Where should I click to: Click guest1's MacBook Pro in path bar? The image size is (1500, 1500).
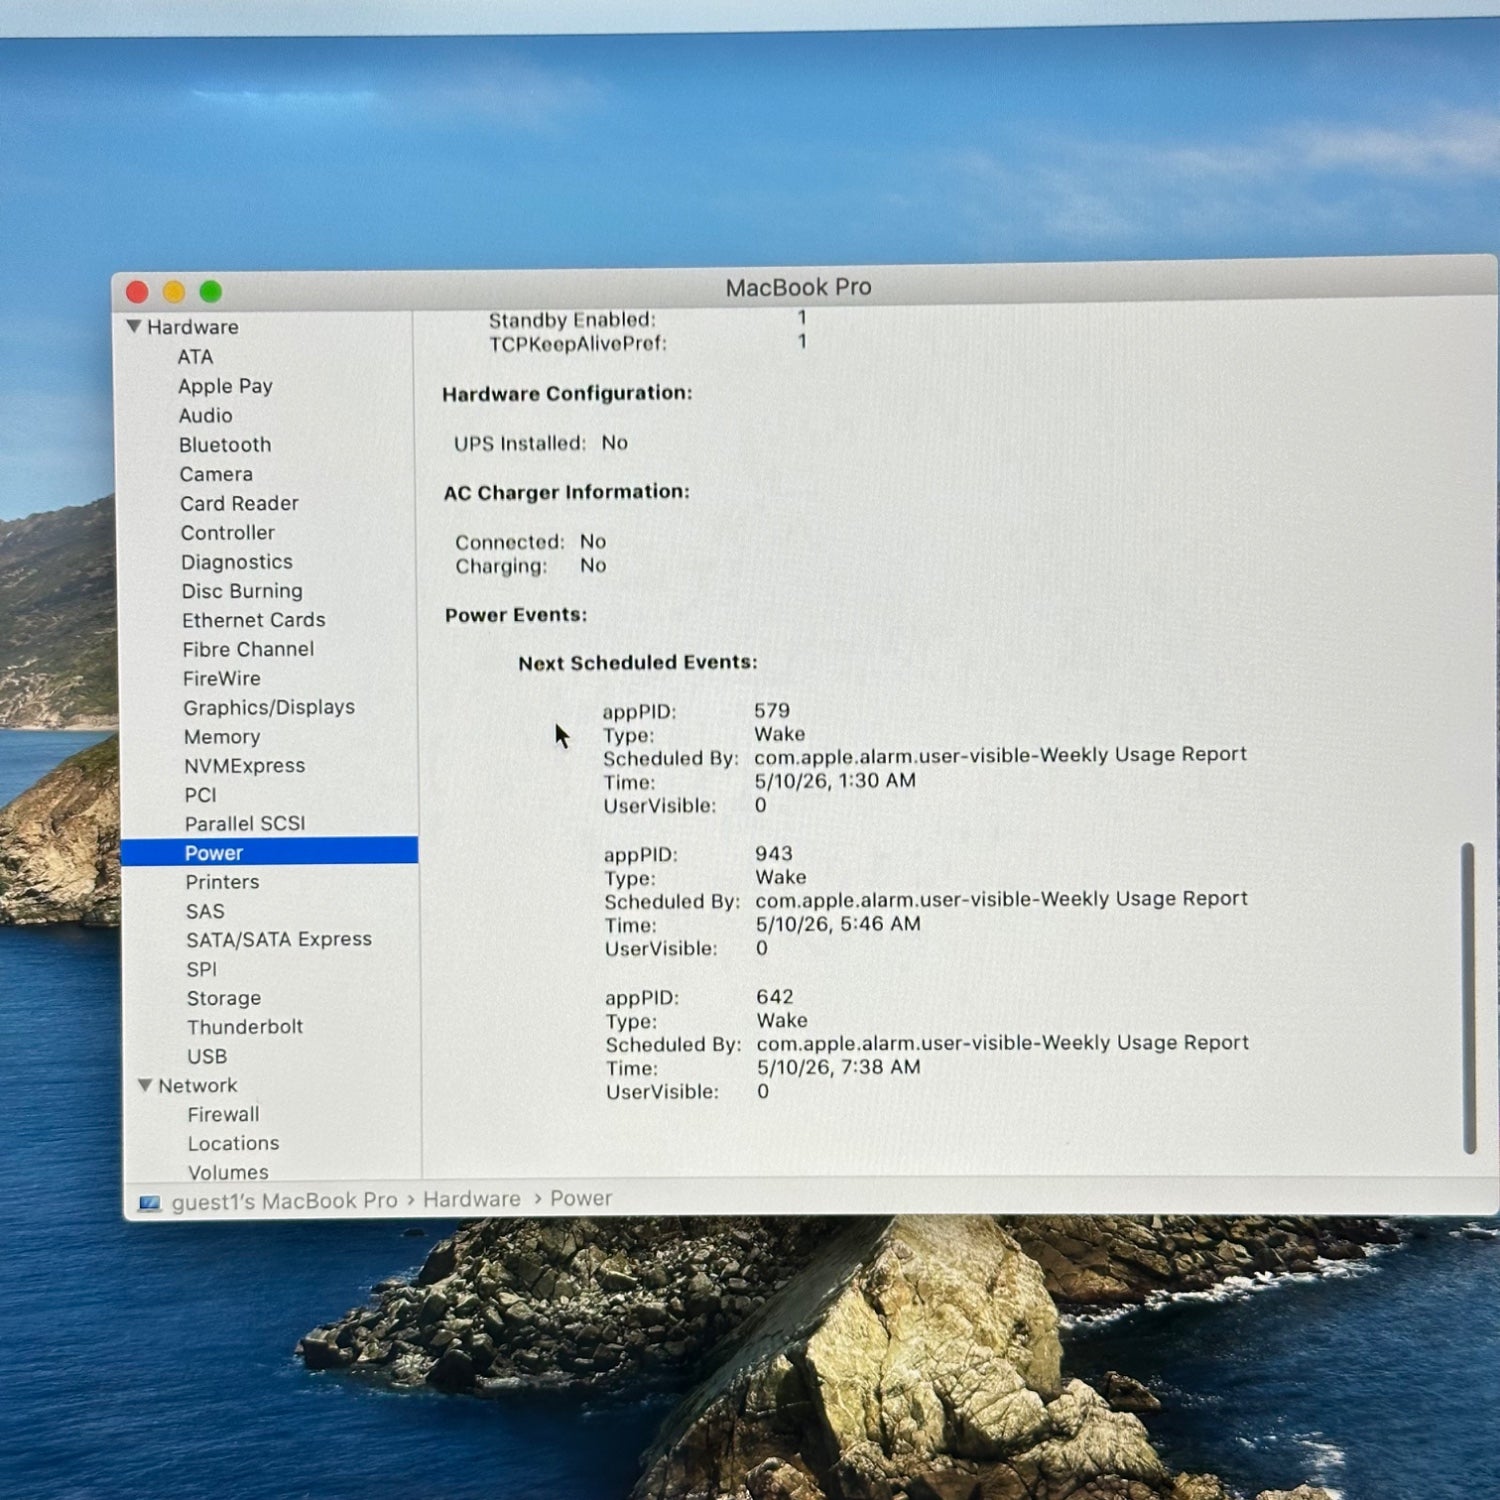(x=285, y=1201)
